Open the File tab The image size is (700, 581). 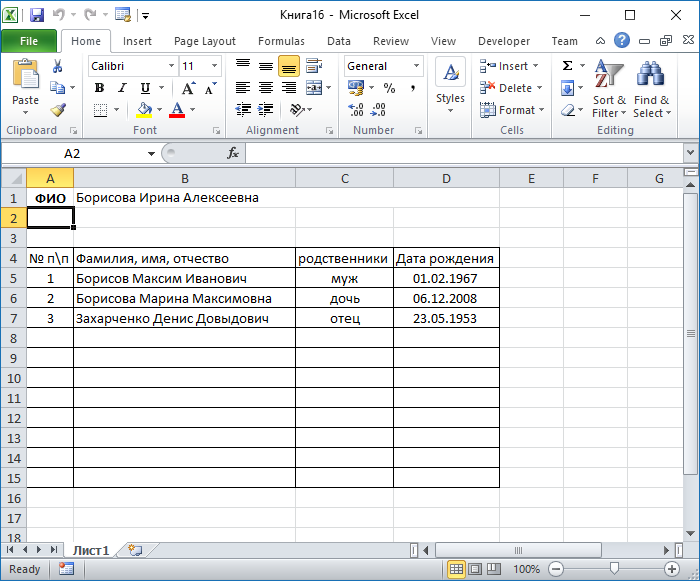click(x=29, y=41)
